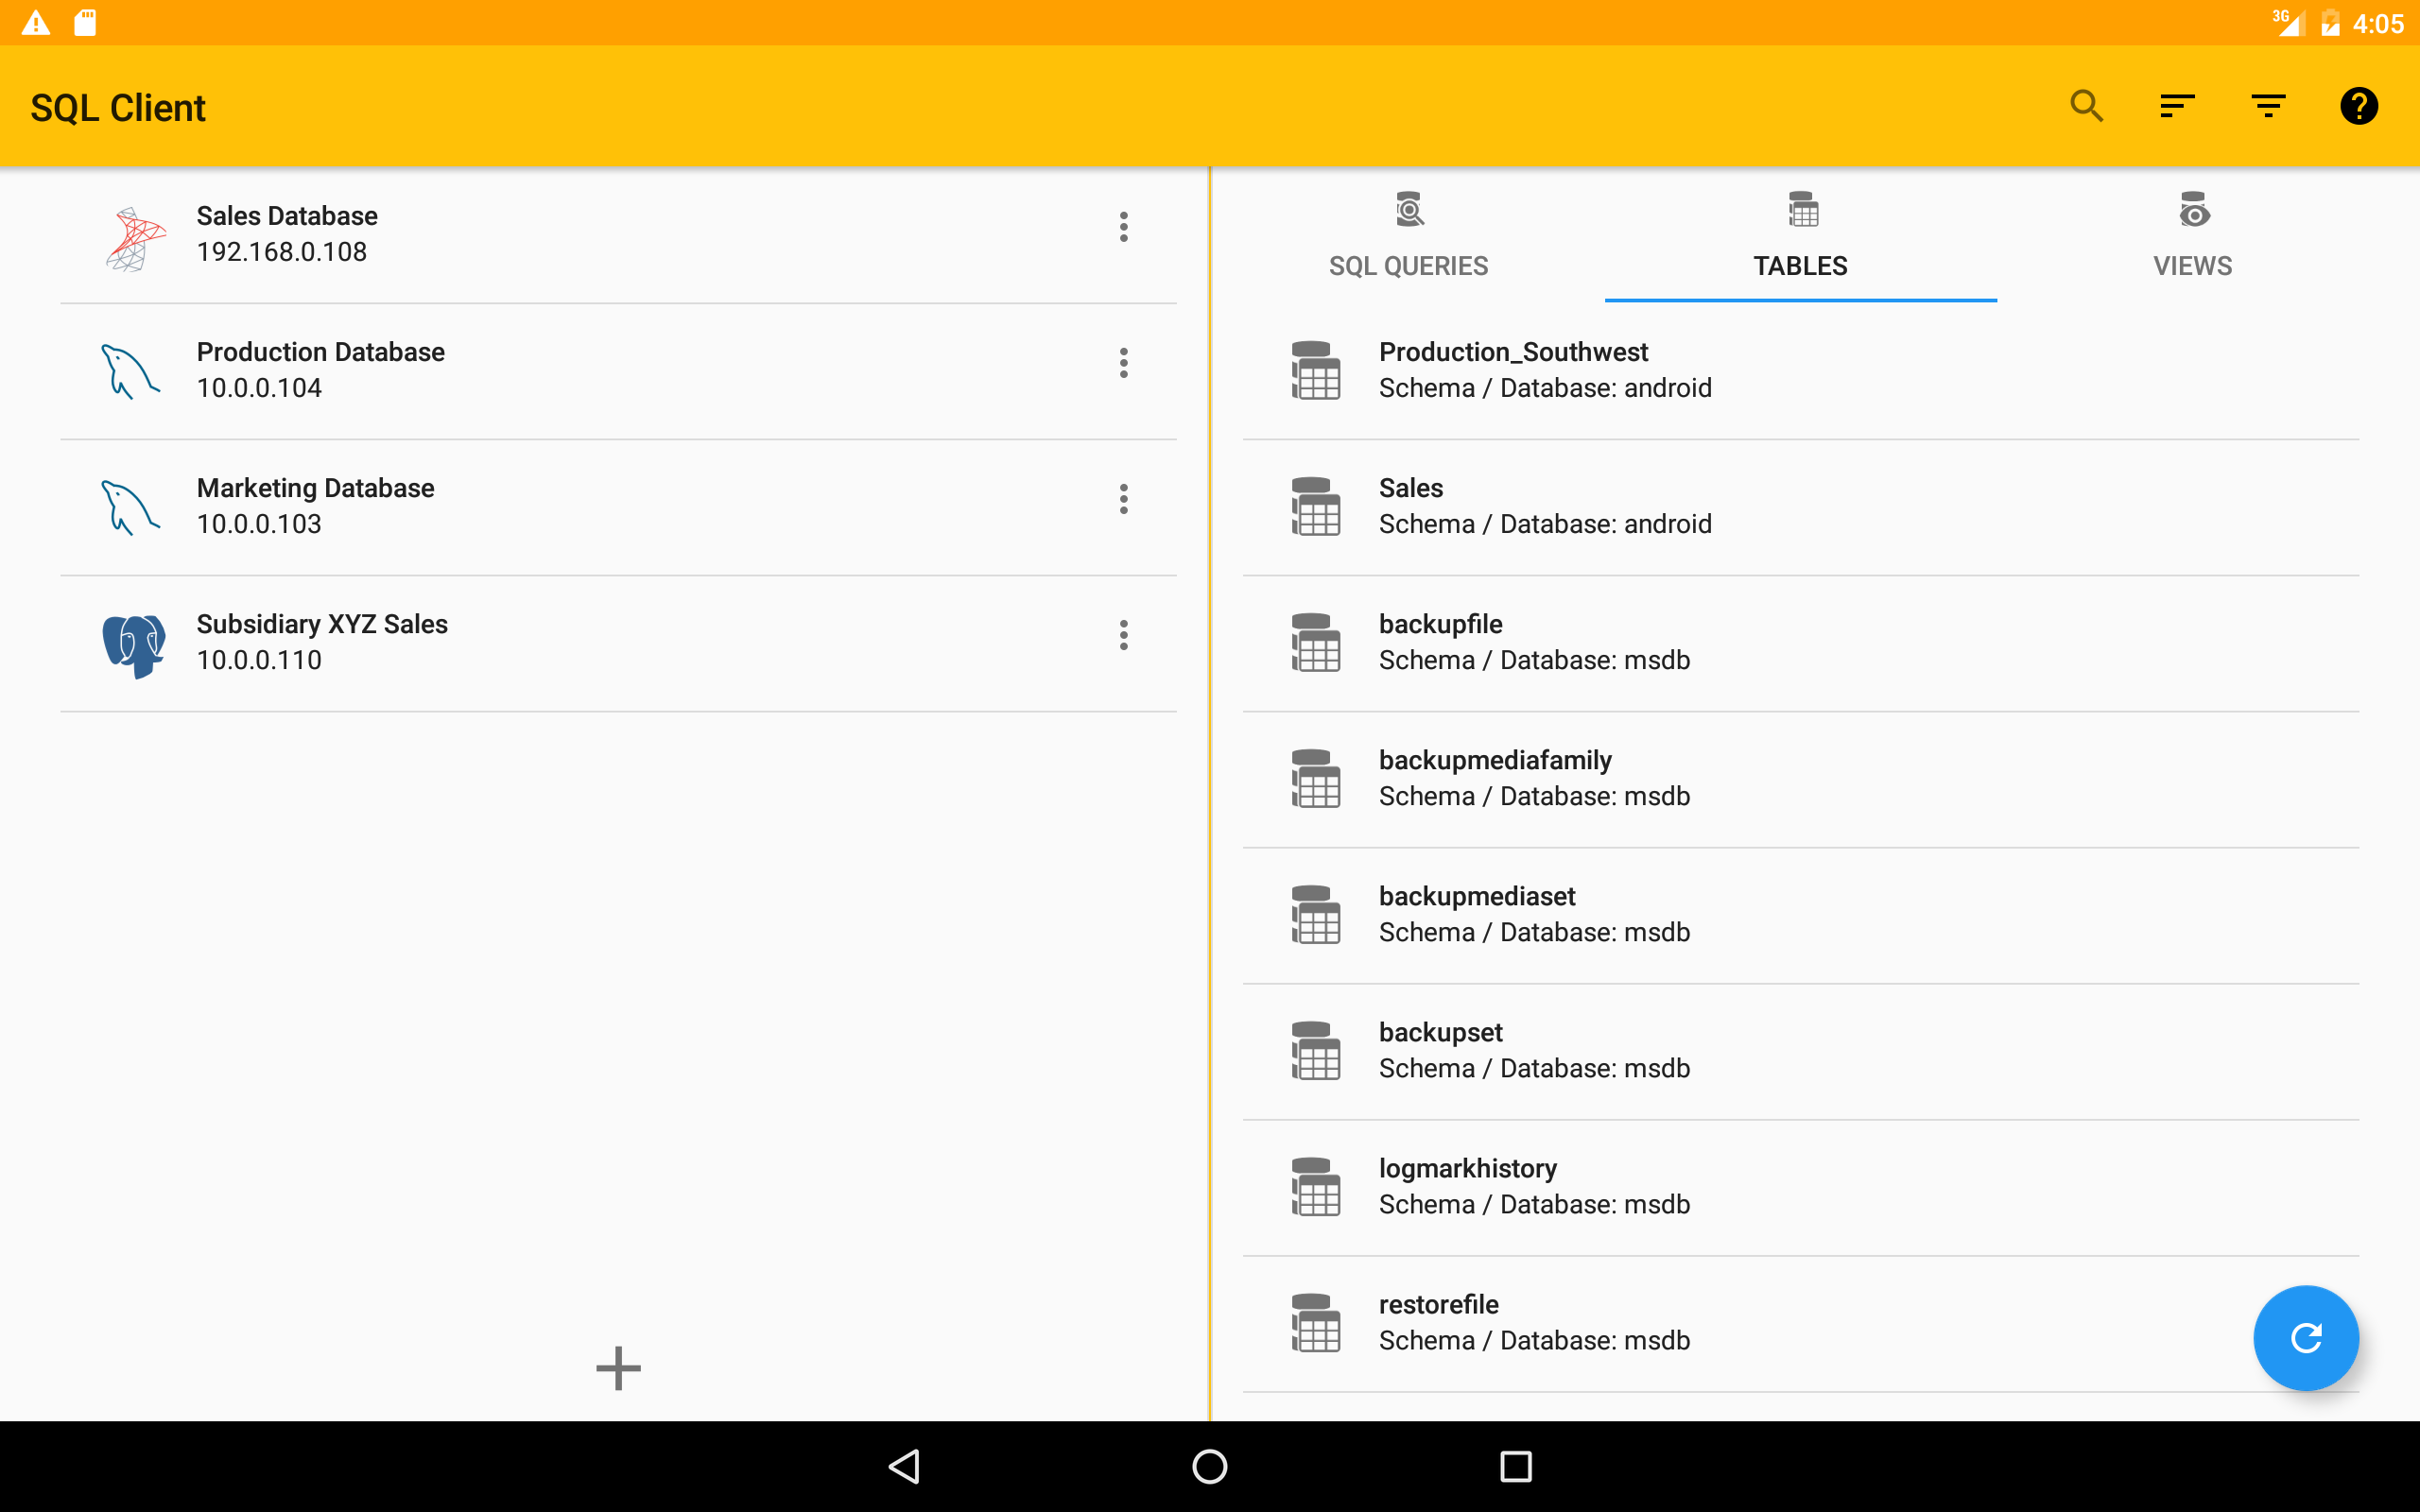Open the help question mark icon
The height and width of the screenshot is (1512, 2420).
tap(2358, 106)
